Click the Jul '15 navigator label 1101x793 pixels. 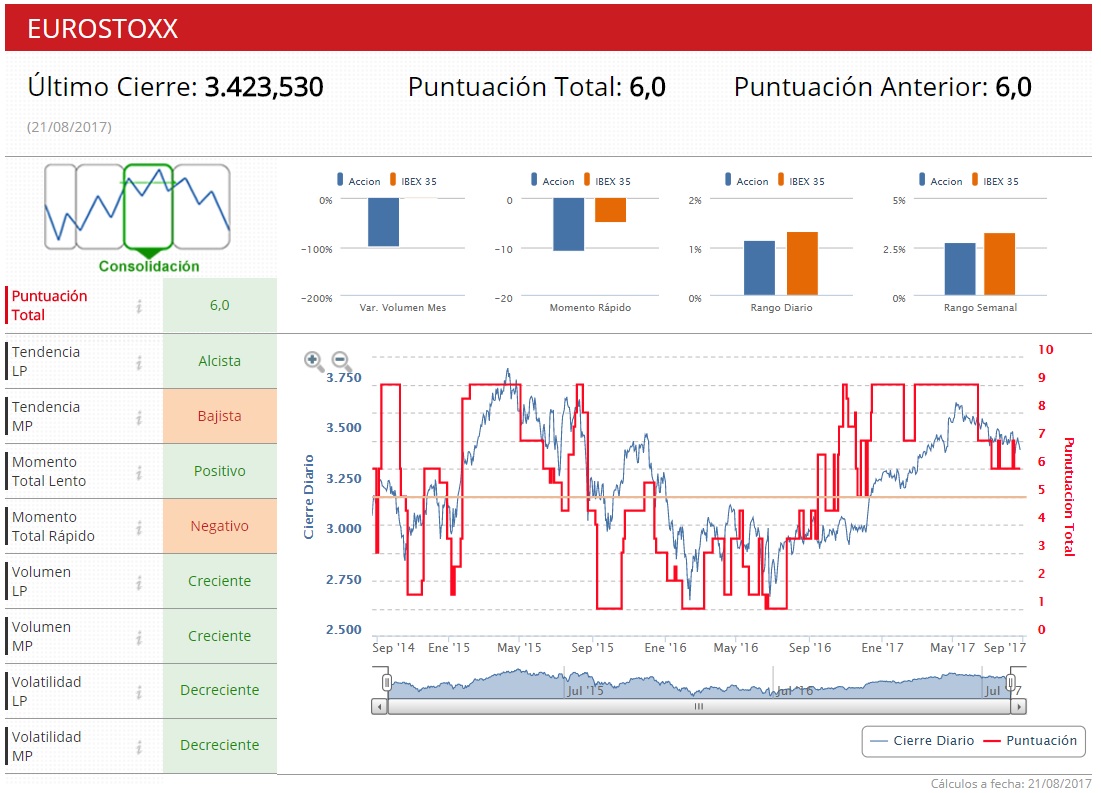pos(585,690)
